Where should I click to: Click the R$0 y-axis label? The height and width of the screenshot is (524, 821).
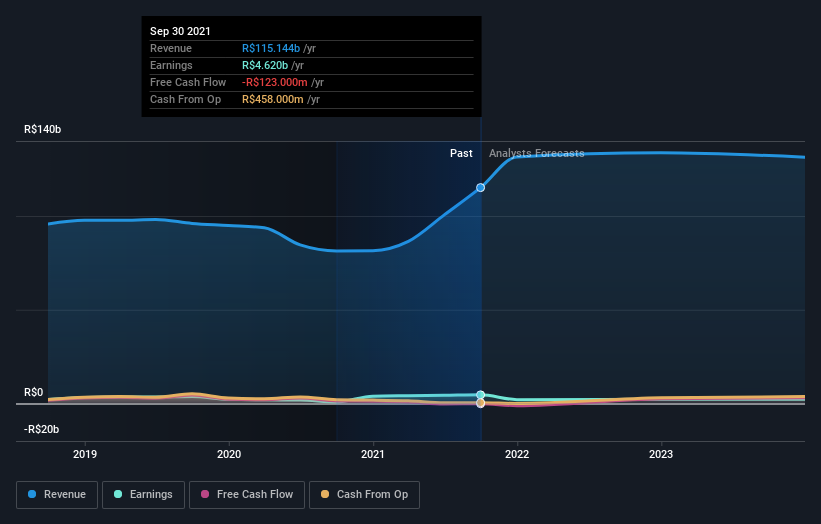point(34,393)
